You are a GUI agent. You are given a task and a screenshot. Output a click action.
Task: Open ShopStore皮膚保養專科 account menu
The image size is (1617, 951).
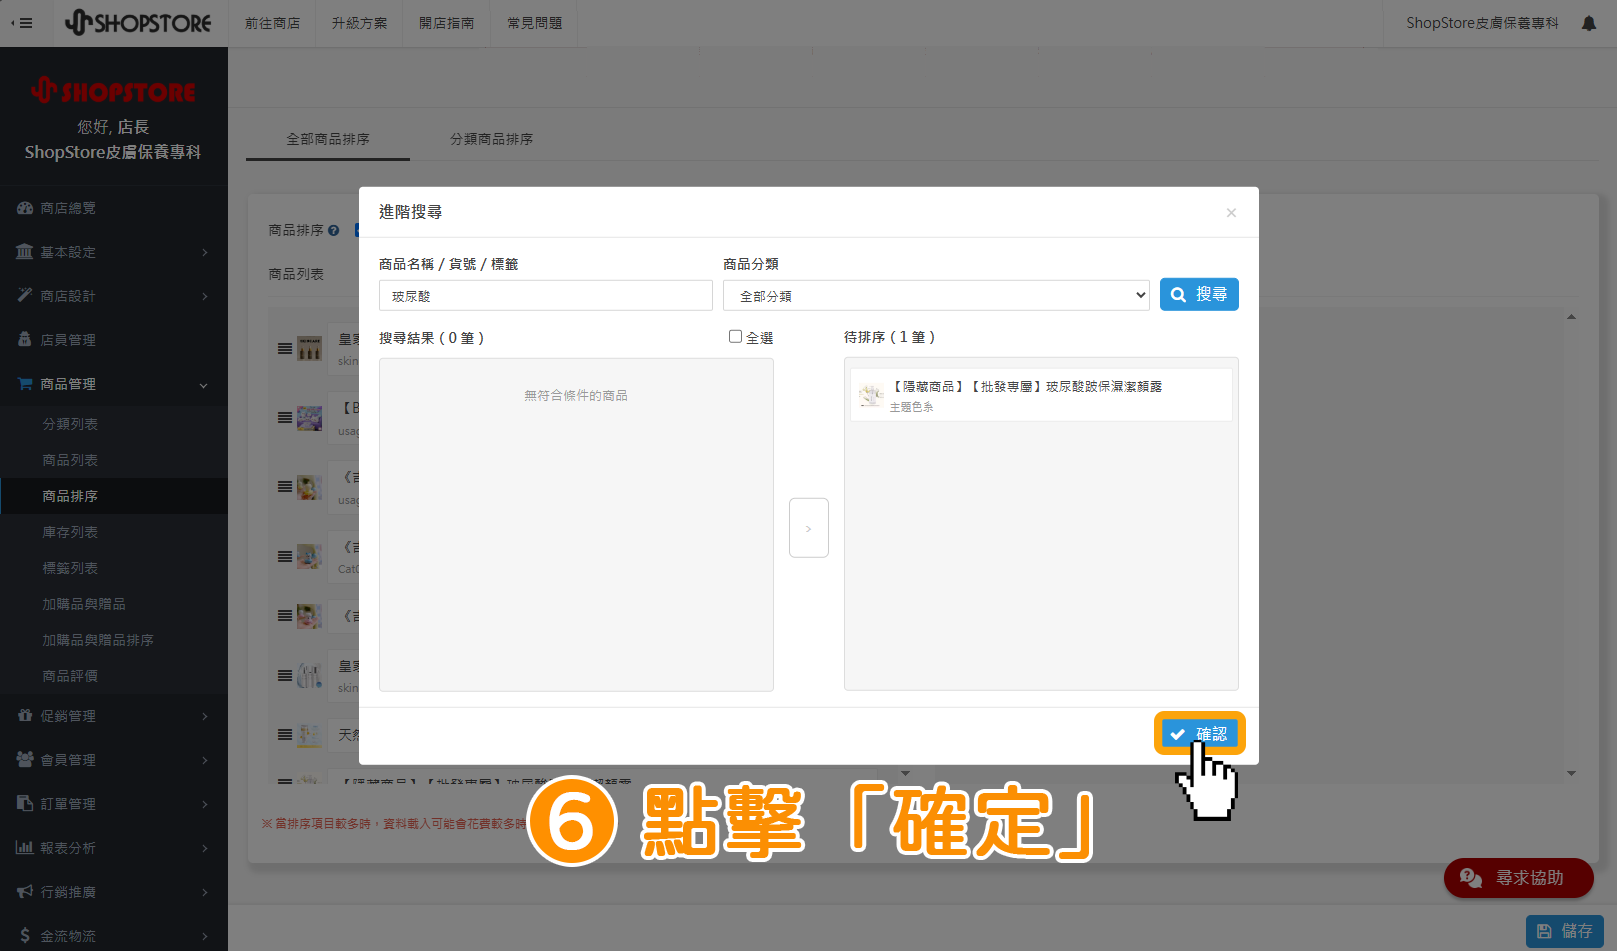click(x=1482, y=23)
